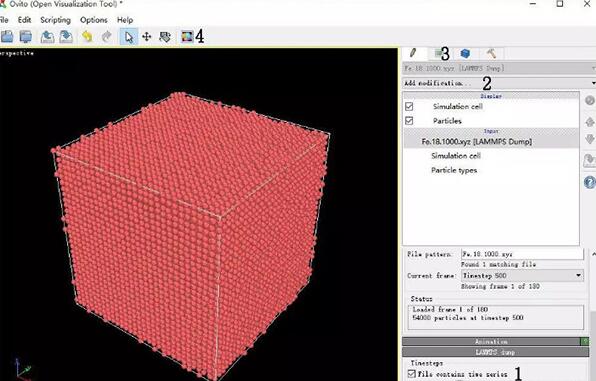Uncheck the Simulation cell display checkbox

pyautogui.click(x=409, y=106)
